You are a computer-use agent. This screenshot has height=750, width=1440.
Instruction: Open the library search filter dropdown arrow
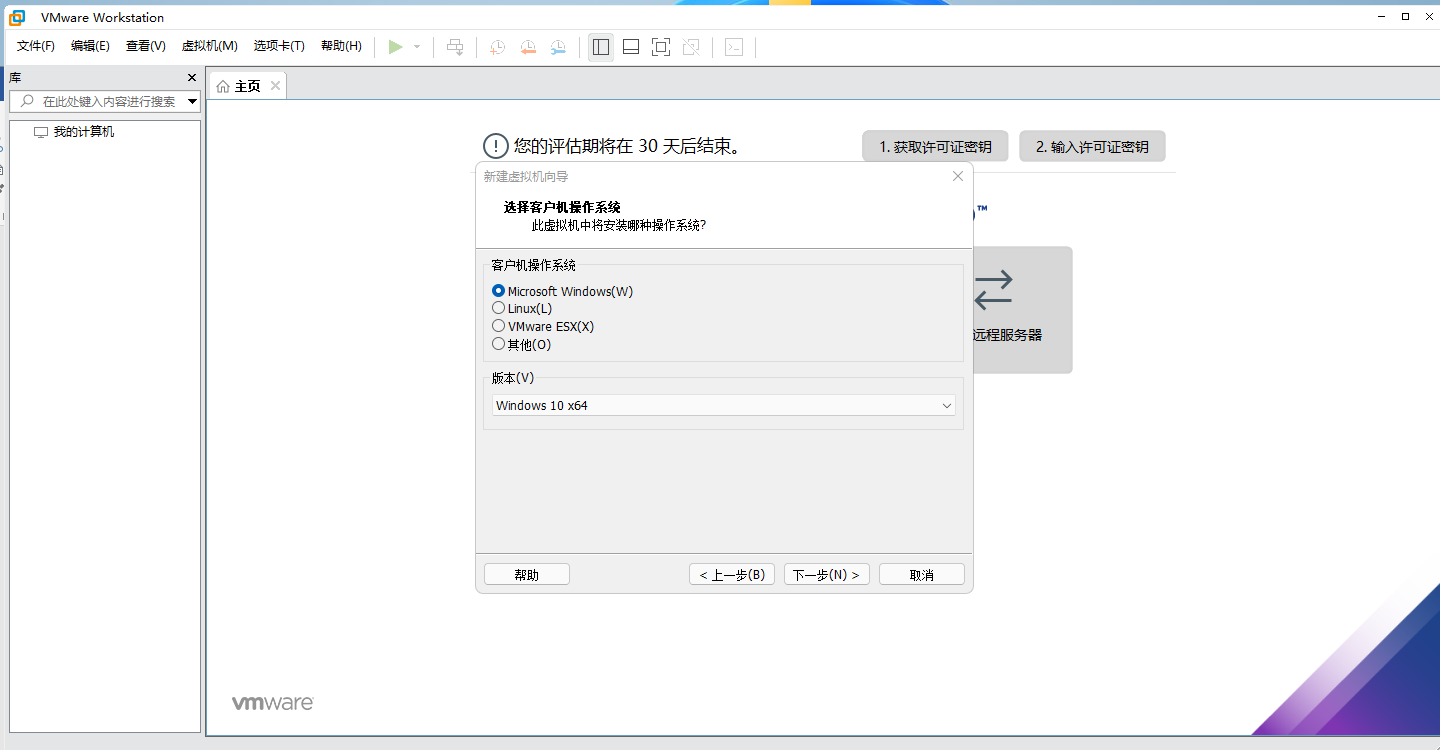tap(193, 102)
